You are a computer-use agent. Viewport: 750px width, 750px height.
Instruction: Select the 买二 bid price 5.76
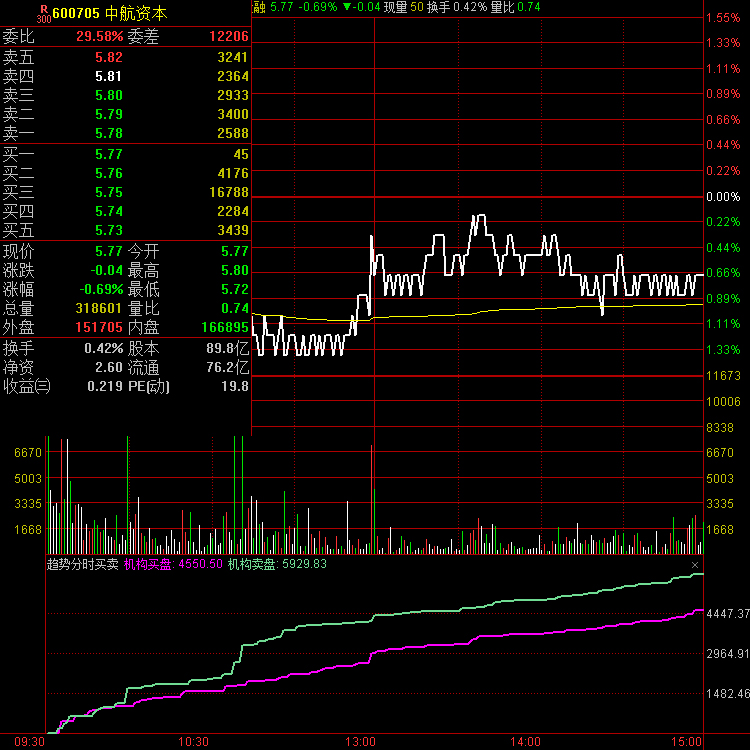coord(109,173)
